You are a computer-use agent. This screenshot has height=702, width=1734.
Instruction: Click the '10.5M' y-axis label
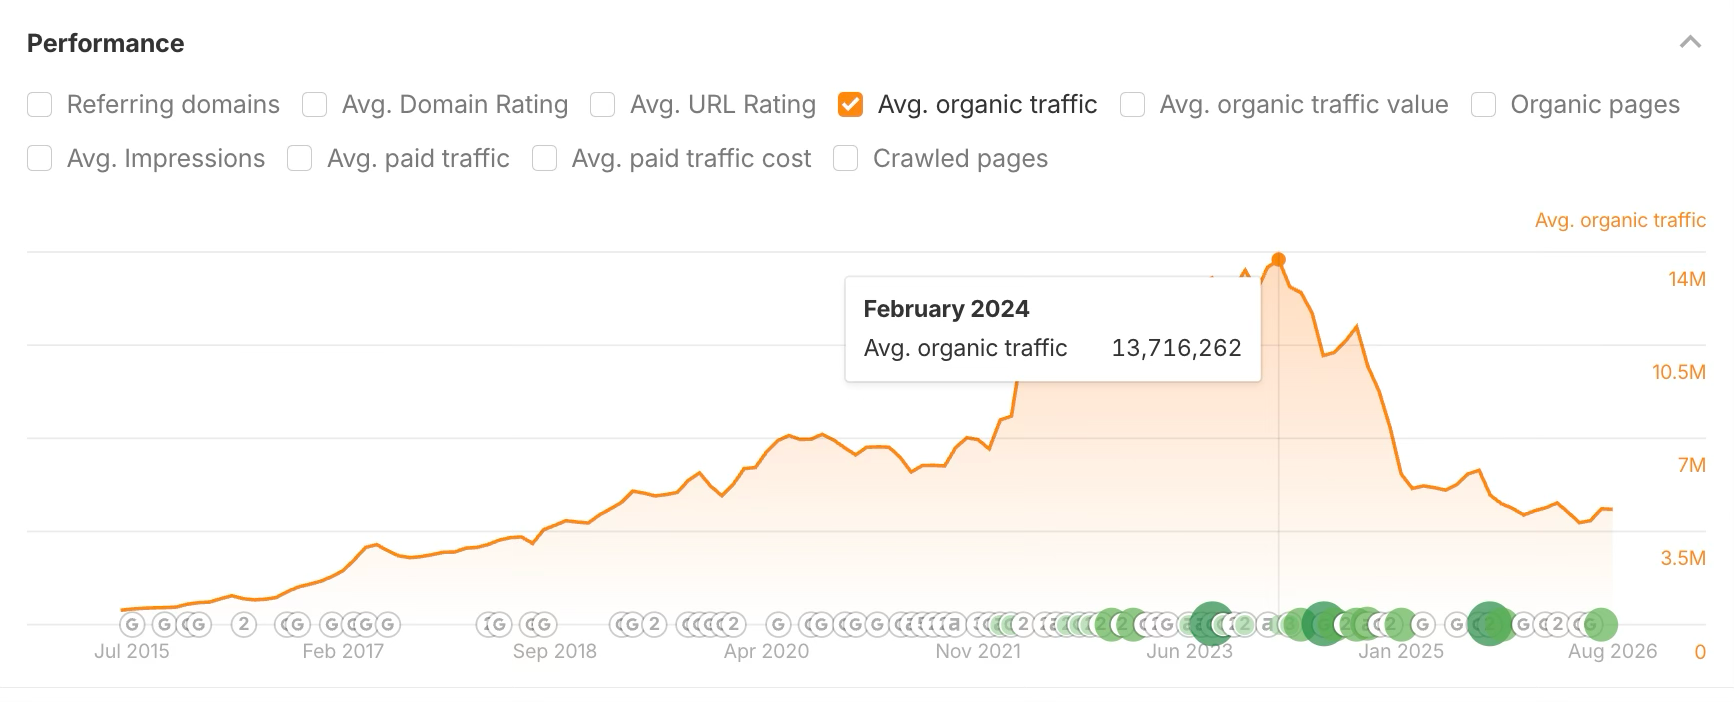[1679, 372]
